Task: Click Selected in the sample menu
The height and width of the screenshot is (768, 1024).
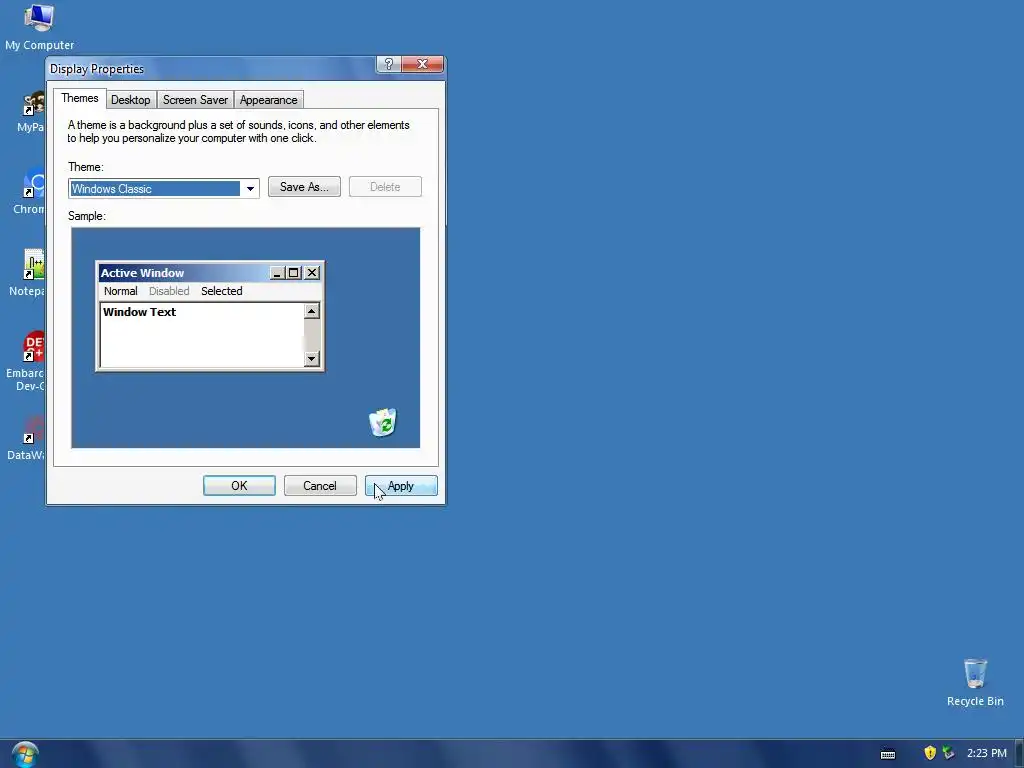Action: (x=221, y=291)
